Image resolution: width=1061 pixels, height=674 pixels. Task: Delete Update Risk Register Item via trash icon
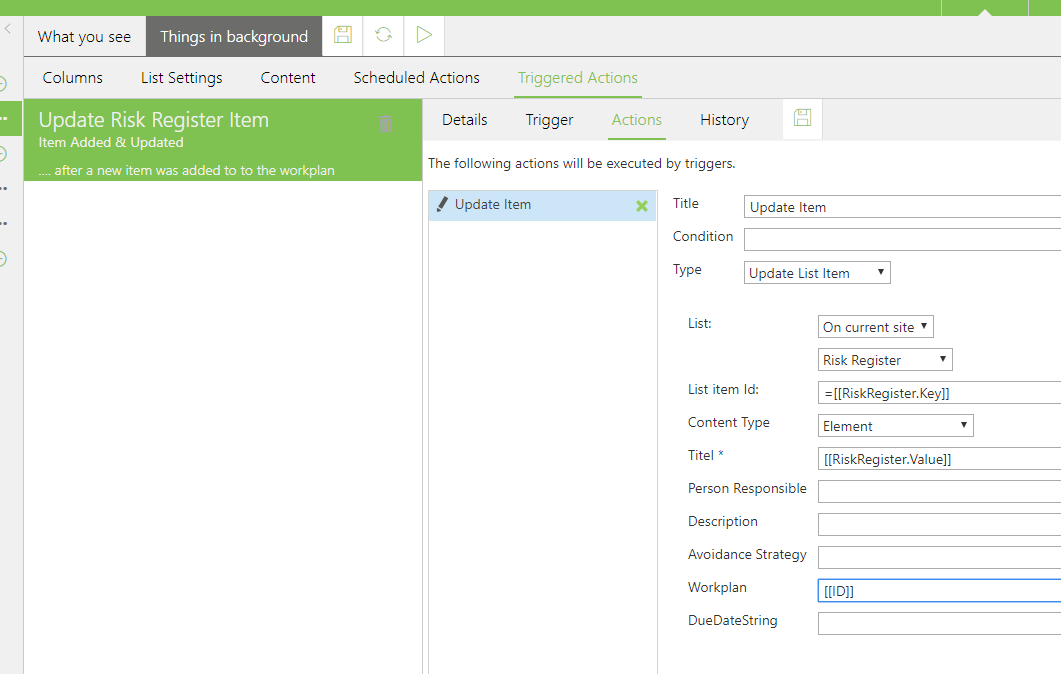tap(385, 124)
